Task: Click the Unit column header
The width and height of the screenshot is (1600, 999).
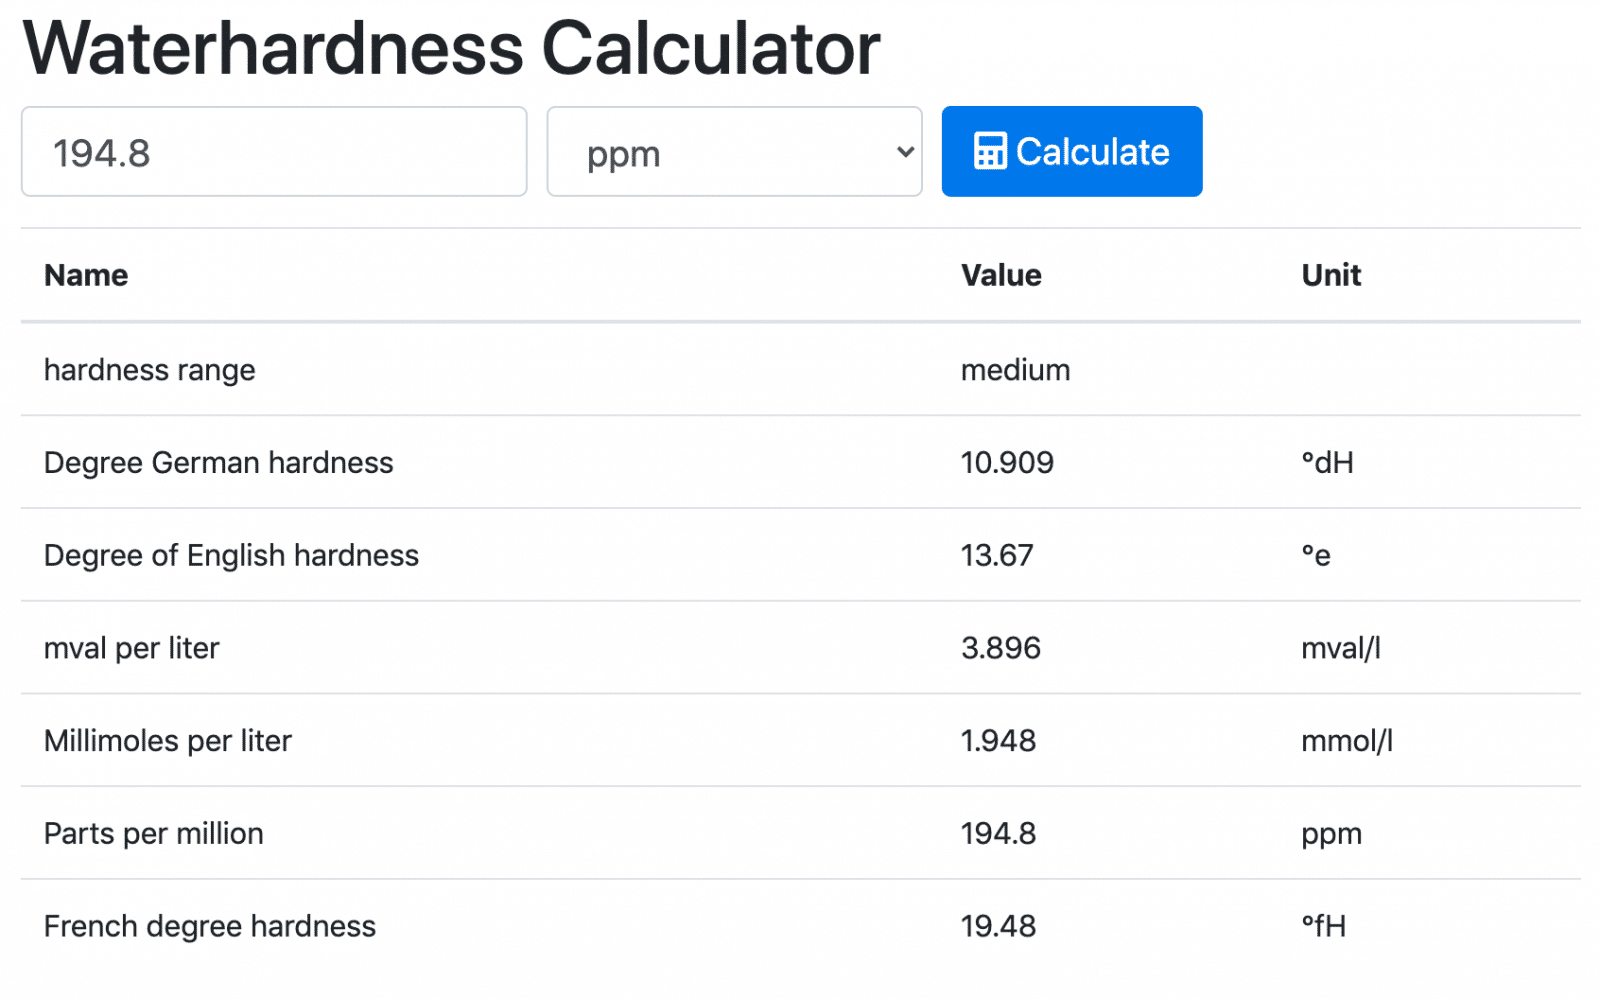Action: (x=1331, y=275)
